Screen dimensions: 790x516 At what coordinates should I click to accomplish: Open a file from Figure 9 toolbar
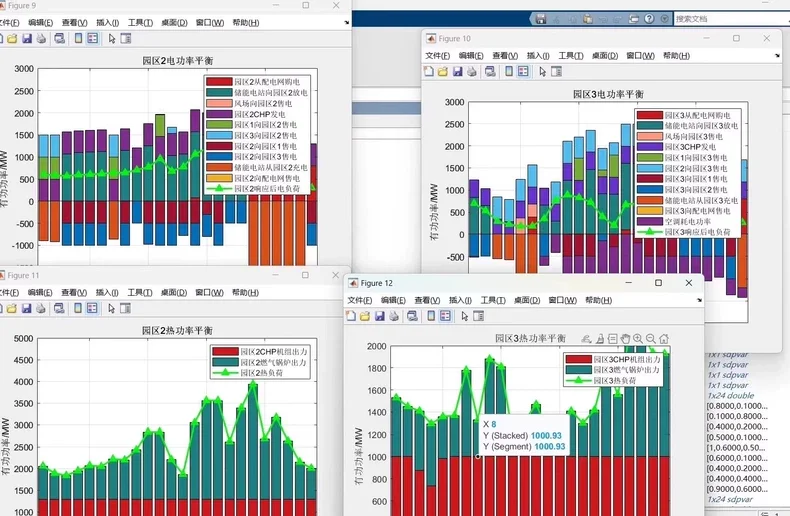(12, 38)
